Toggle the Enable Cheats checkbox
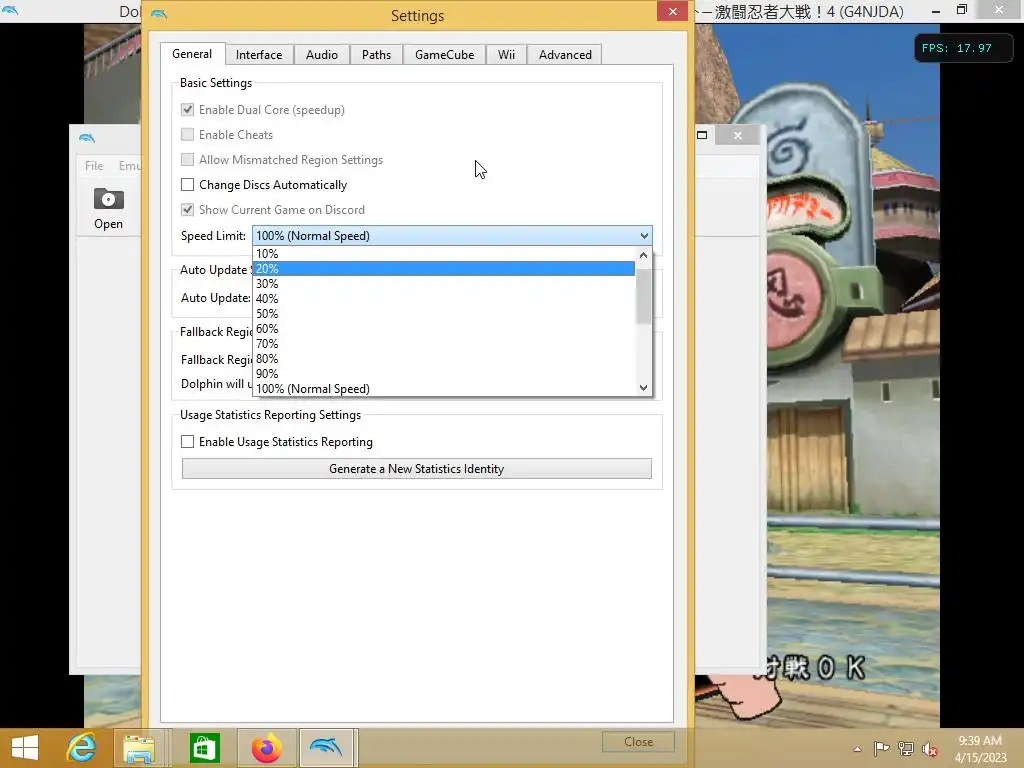Image resolution: width=1024 pixels, height=768 pixels. point(187,135)
